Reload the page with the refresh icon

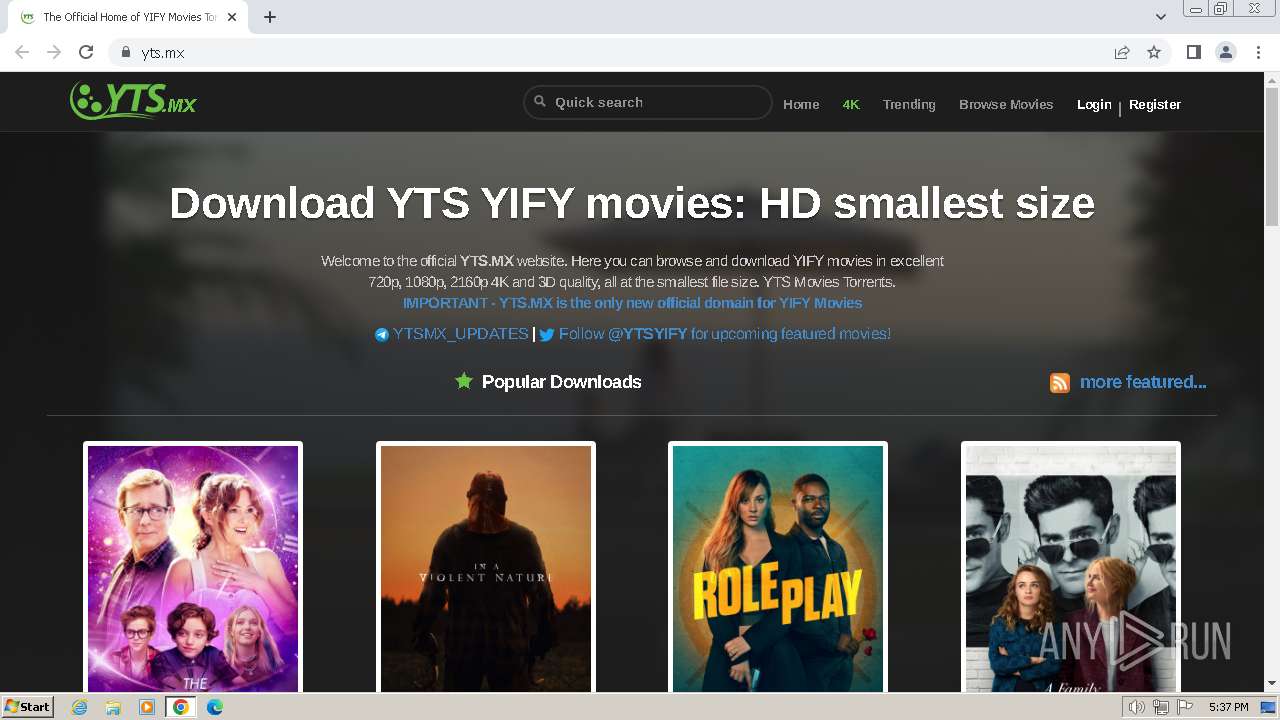pyautogui.click(x=86, y=52)
